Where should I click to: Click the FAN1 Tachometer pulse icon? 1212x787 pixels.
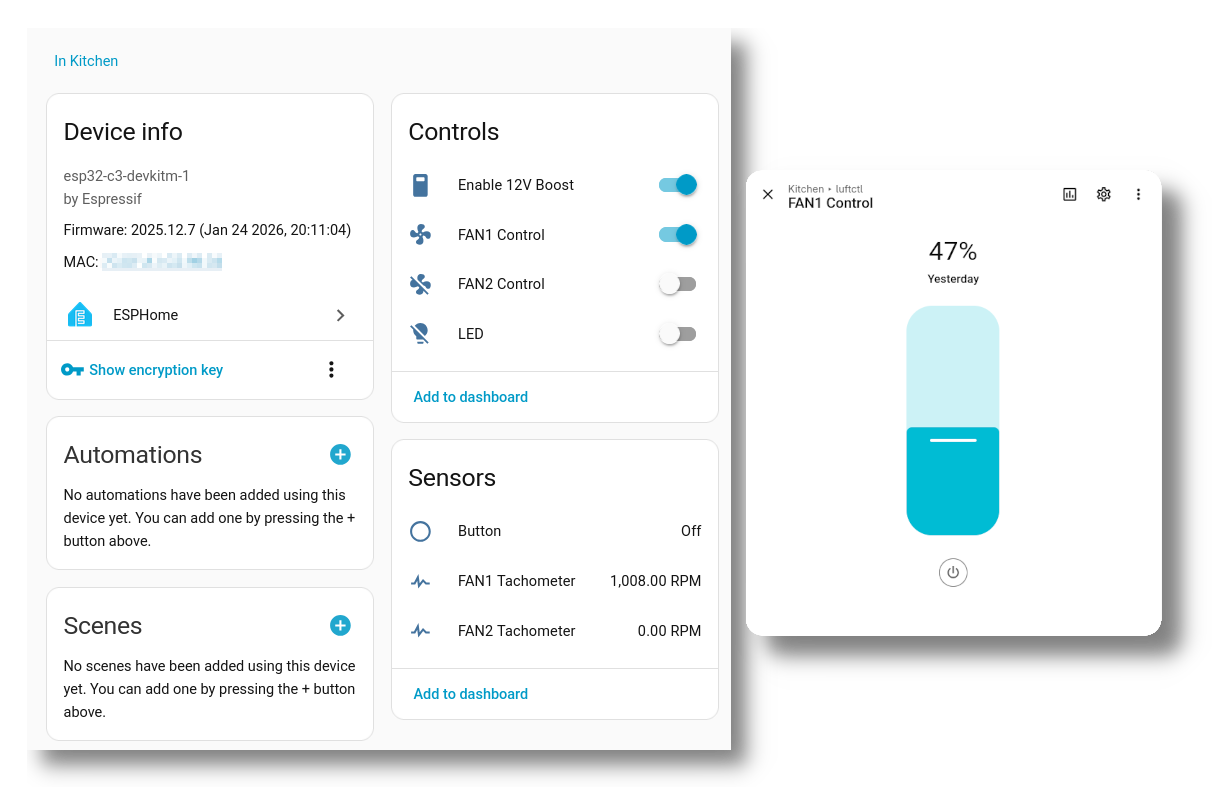(x=420, y=581)
